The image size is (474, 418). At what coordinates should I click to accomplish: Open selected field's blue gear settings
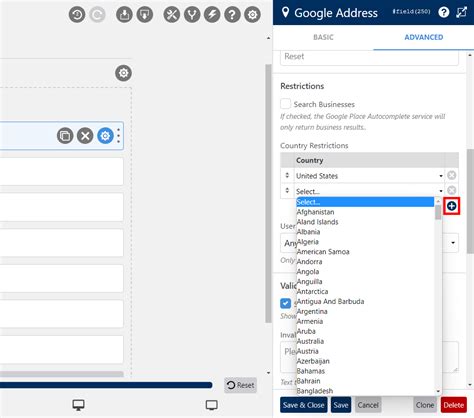105,136
